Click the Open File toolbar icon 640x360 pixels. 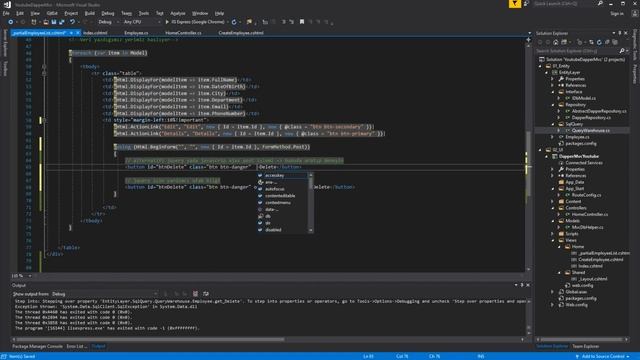pos(45,22)
